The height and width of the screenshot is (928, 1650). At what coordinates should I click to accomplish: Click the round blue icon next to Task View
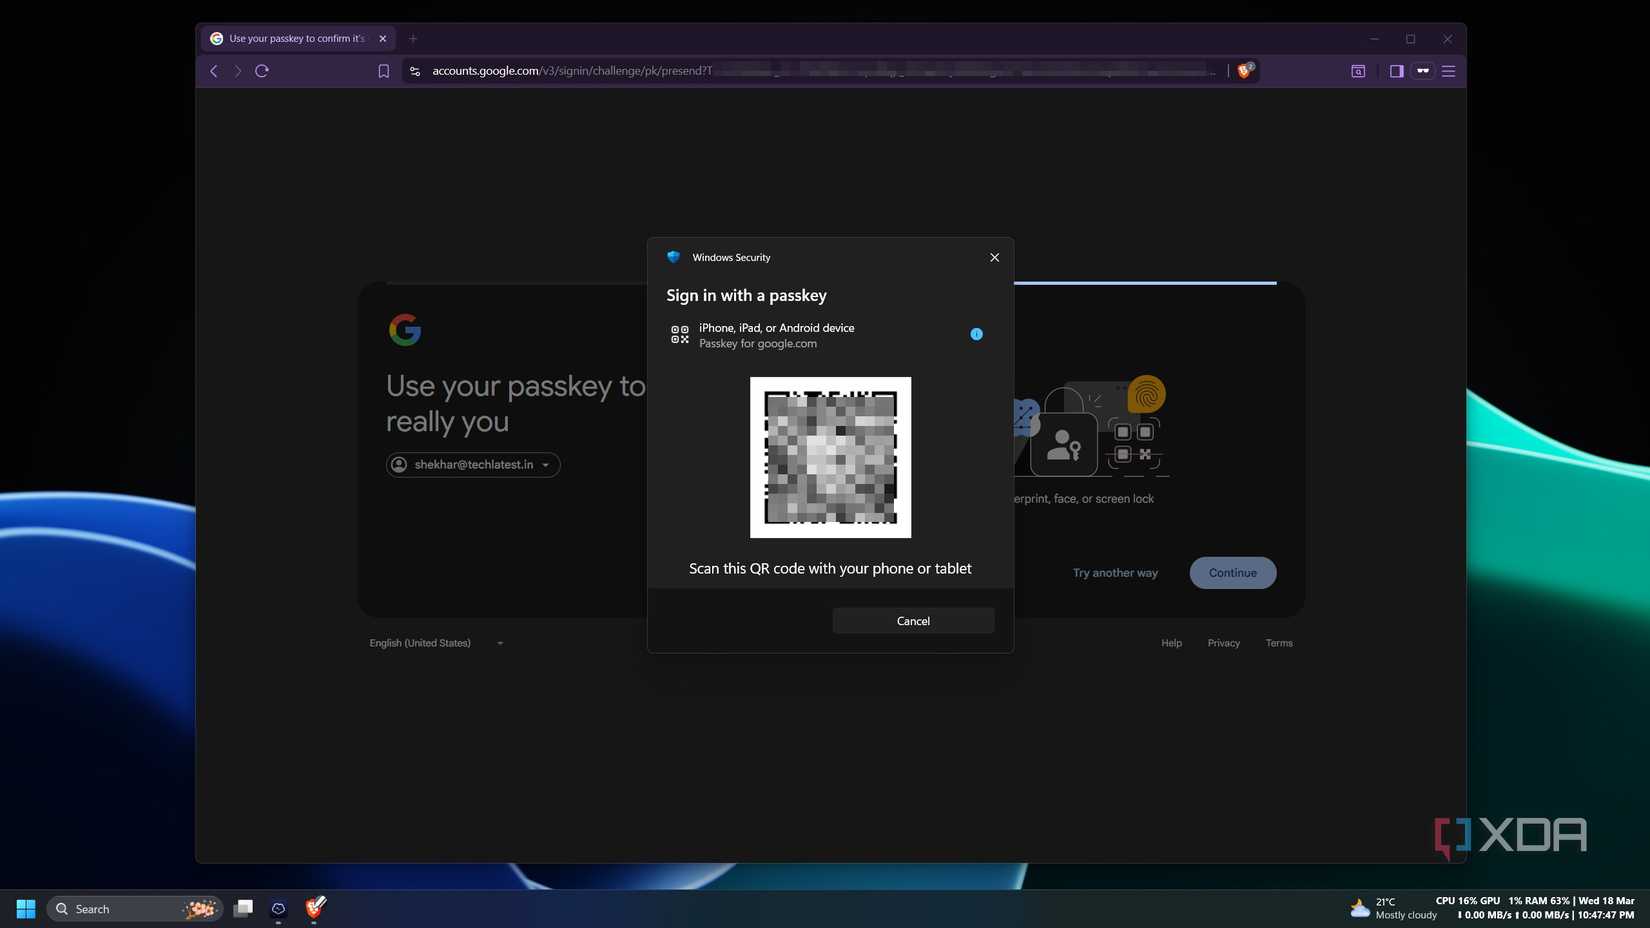(279, 908)
